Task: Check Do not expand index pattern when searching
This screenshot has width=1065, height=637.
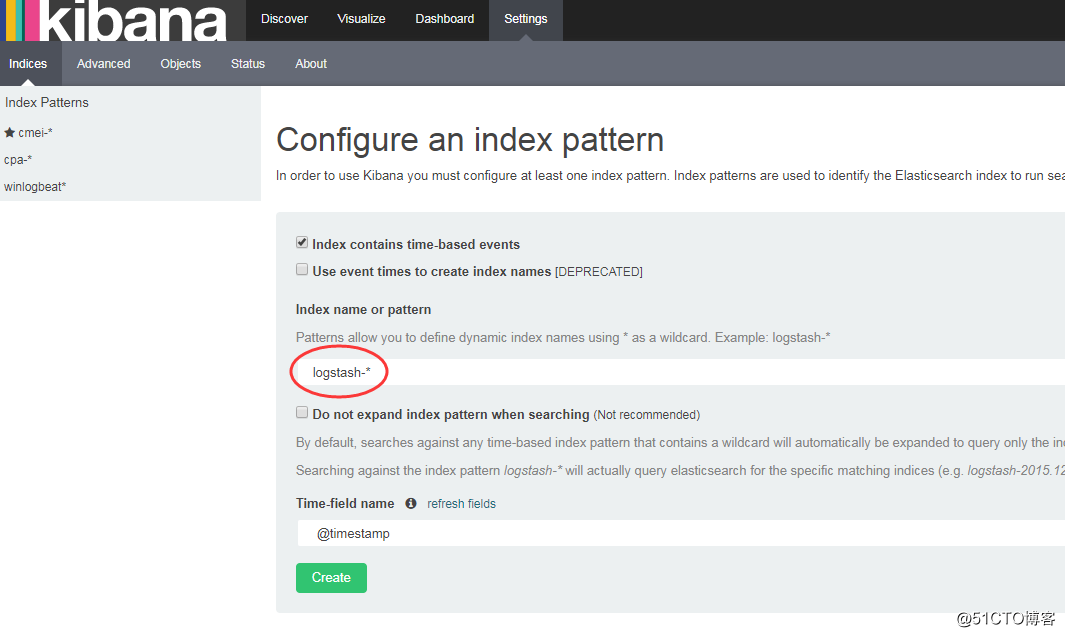Action: [x=302, y=412]
